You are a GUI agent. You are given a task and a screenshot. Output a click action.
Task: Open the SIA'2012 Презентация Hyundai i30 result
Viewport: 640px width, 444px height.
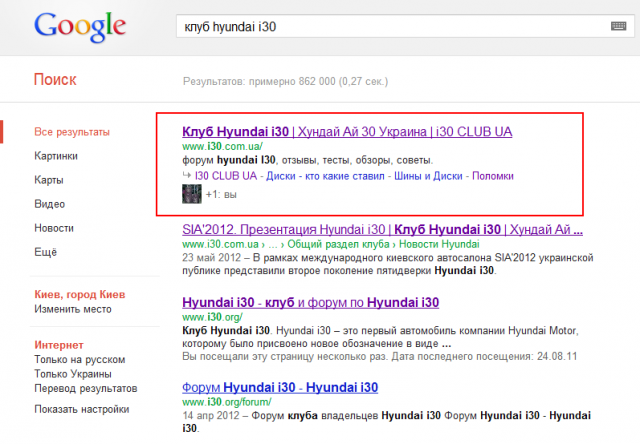(382, 229)
